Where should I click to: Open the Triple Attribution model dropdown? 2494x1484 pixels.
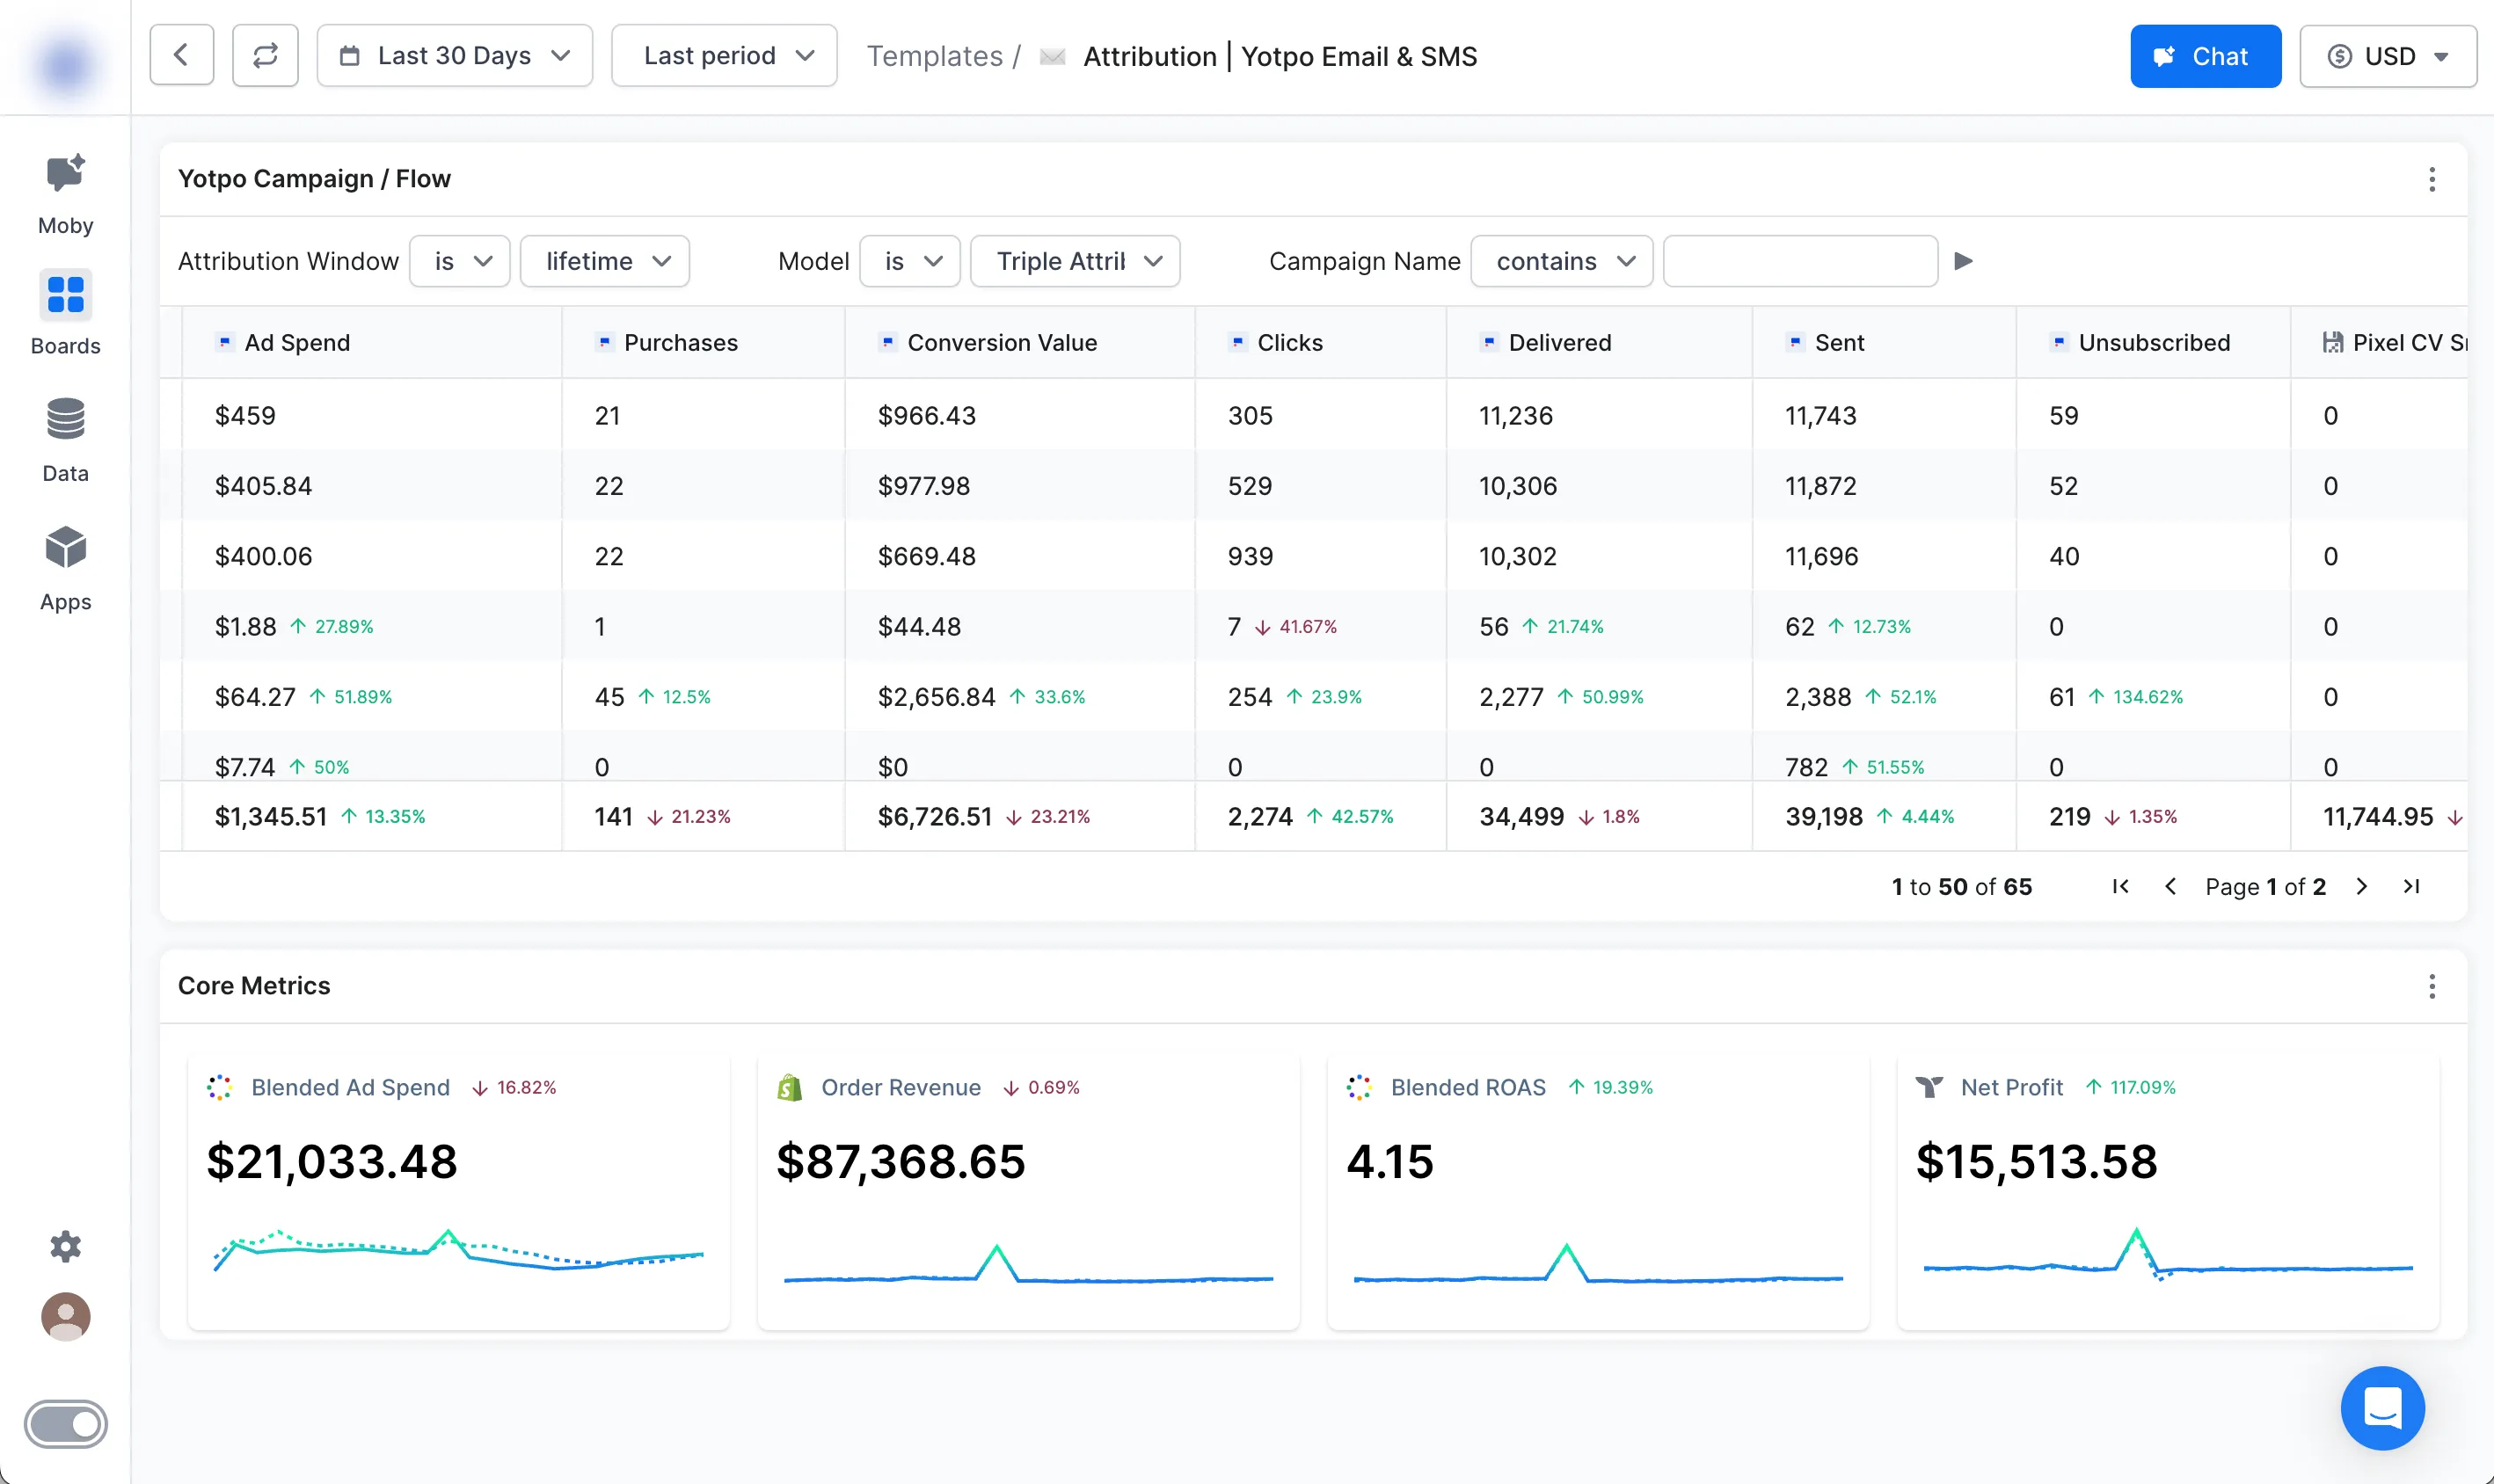(1076, 261)
